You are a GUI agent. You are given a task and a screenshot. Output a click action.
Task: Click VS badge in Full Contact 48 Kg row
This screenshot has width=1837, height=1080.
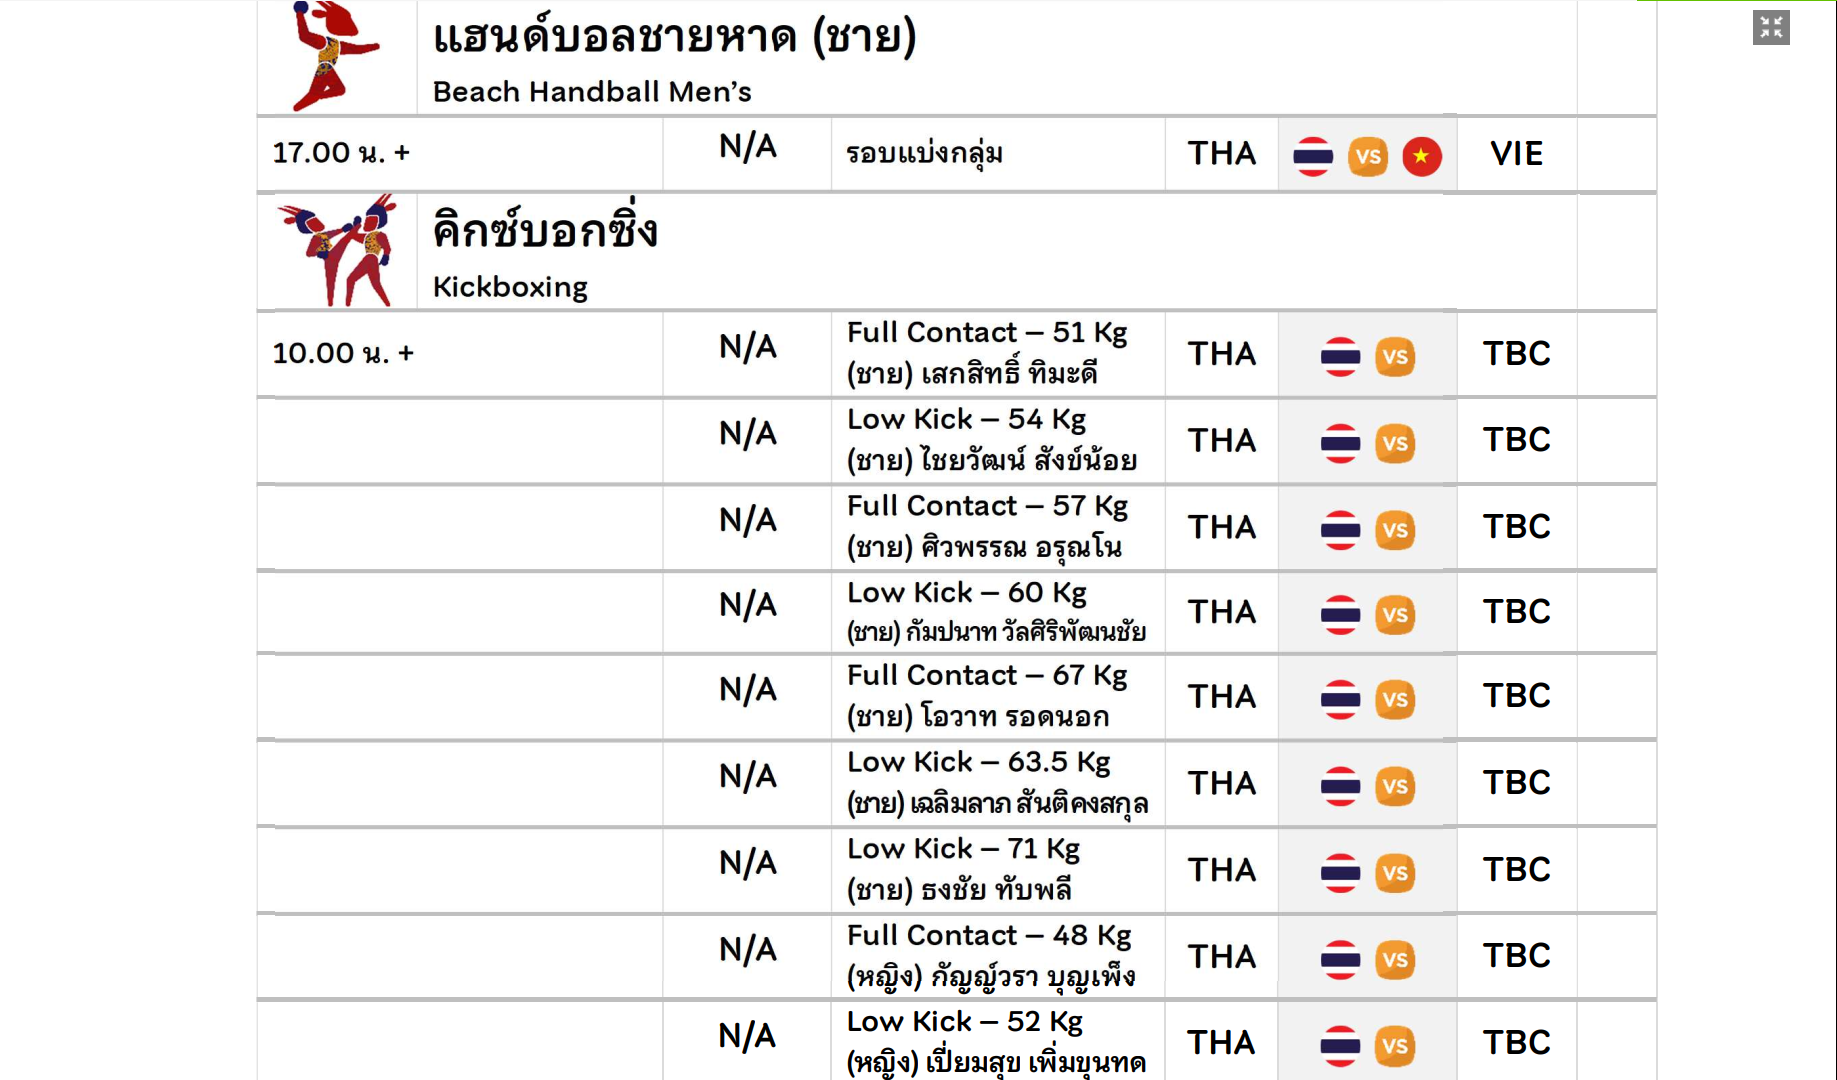pyautogui.click(x=1394, y=959)
